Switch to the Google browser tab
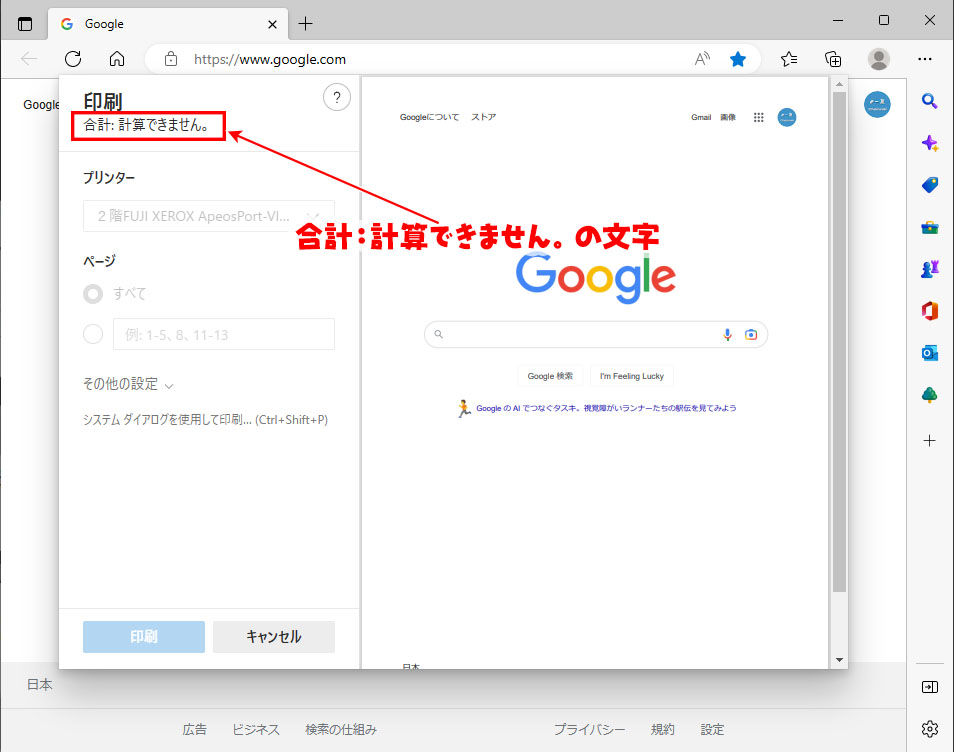 tap(160, 23)
